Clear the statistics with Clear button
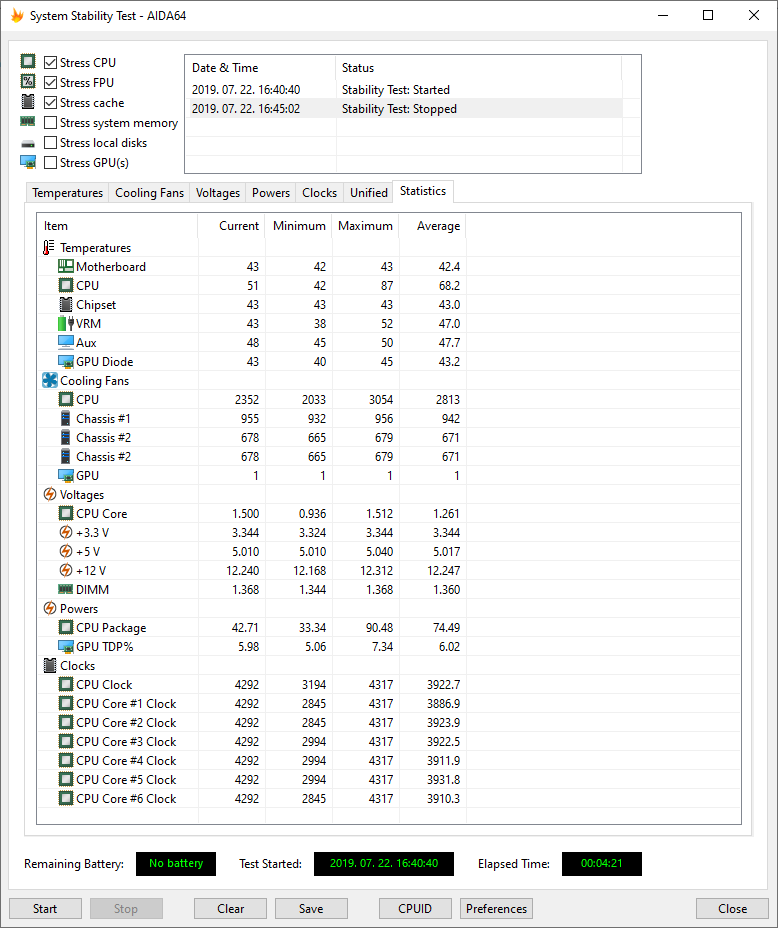The width and height of the screenshot is (778, 928). click(230, 908)
